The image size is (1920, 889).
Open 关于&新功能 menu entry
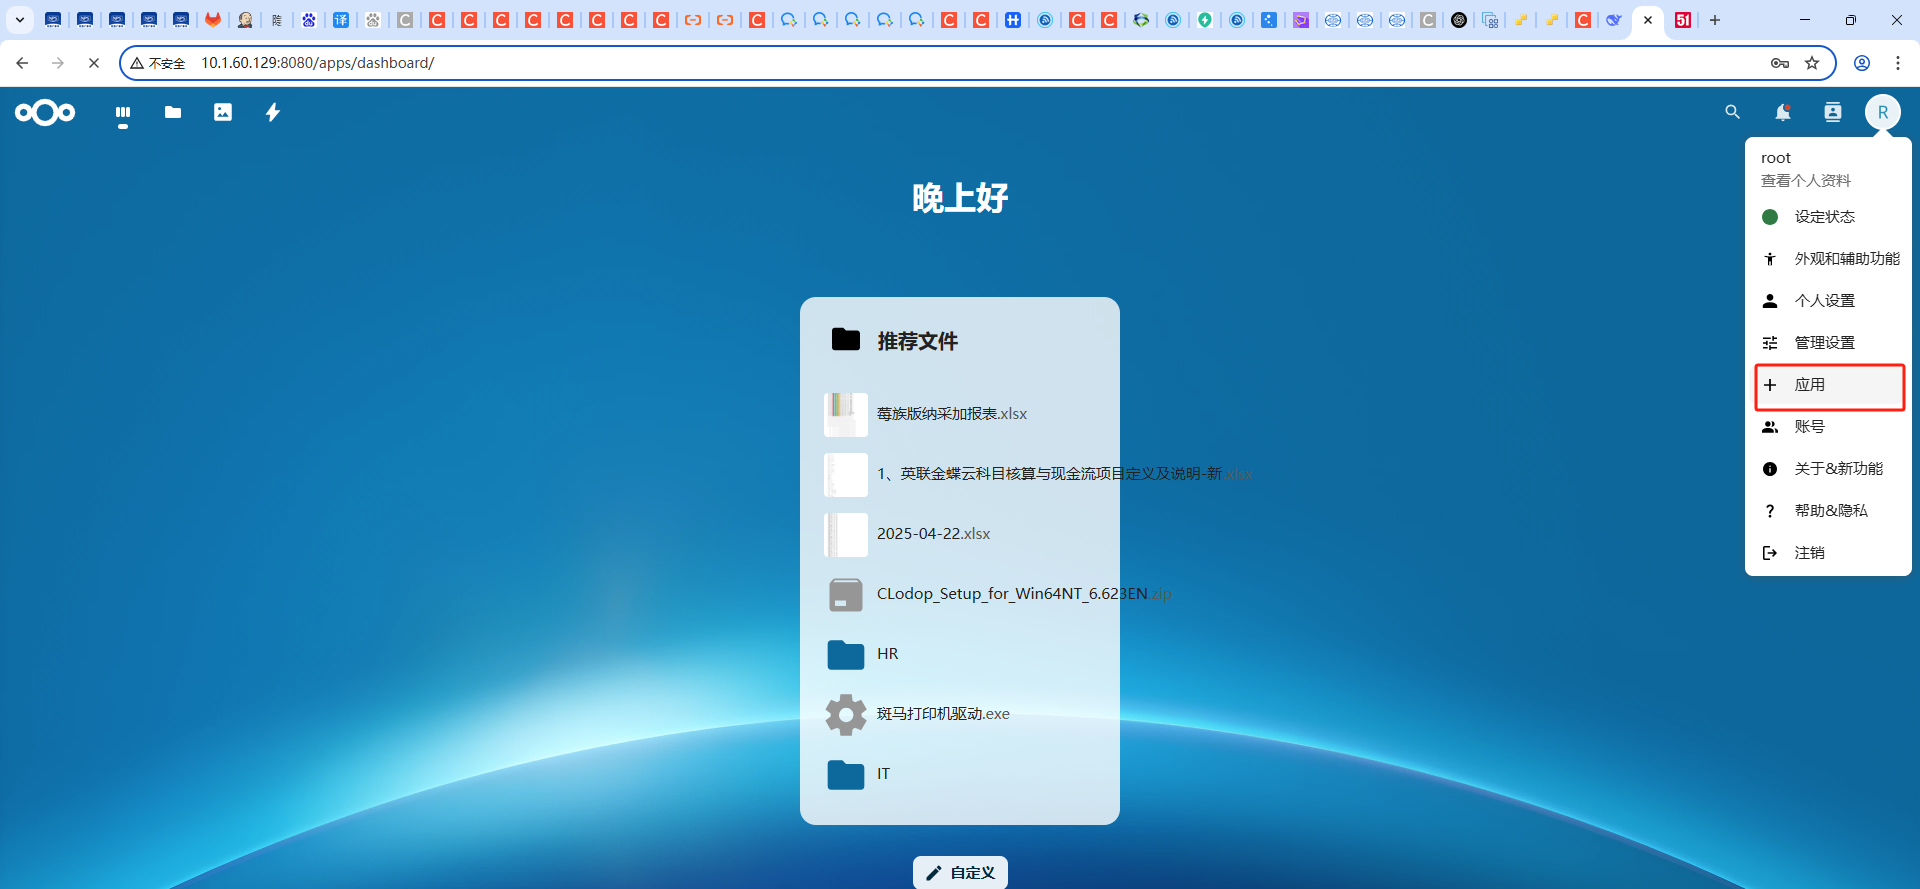point(1828,469)
